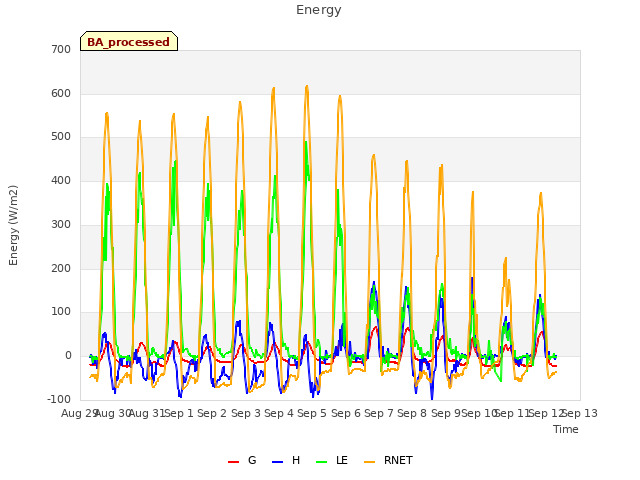
Task: Click the Sep 8 x-axis date label
Action: [x=412, y=413]
